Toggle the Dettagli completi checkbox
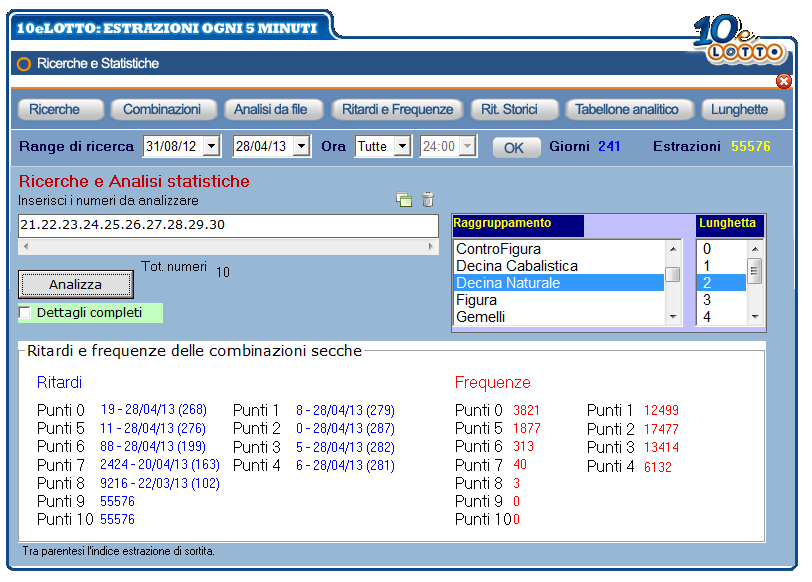This screenshot has height=582, width=812. coord(24,313)
